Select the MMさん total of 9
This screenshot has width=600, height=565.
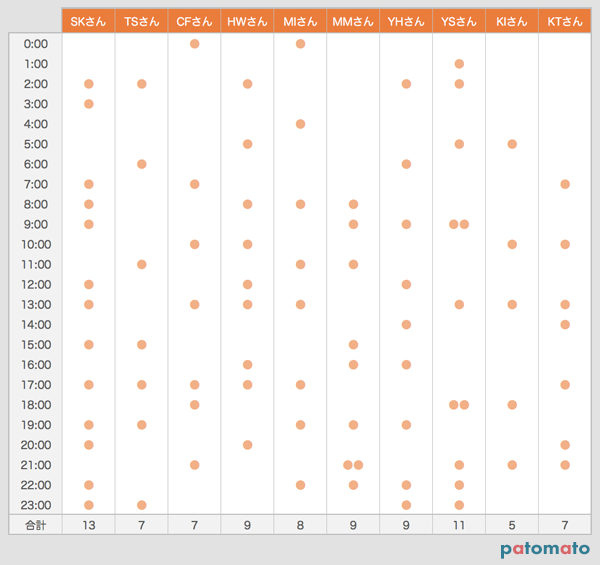coord(353,525)
